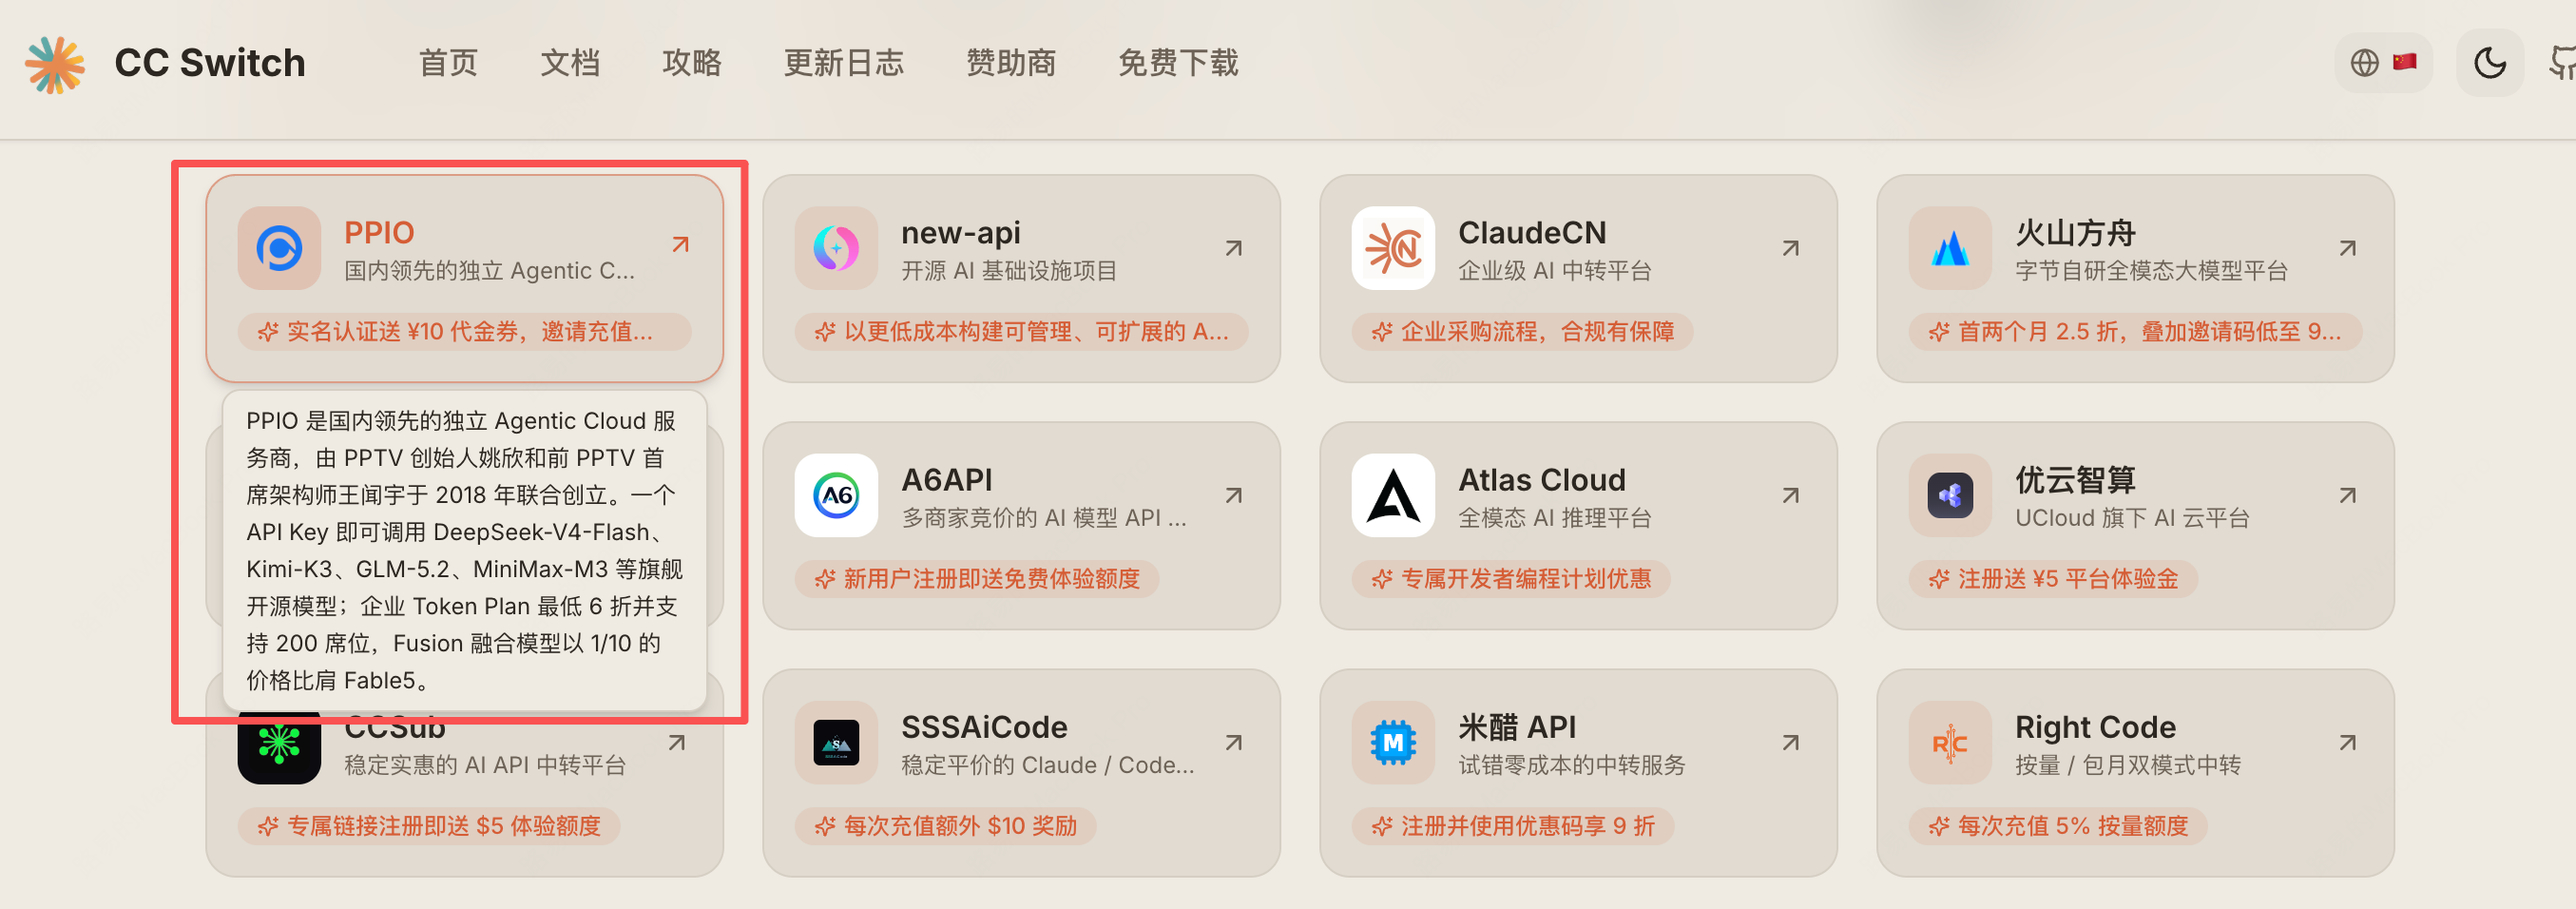Click the A6API card title
This screenshot has height=909, width=2576.
[x=947, y=480]
